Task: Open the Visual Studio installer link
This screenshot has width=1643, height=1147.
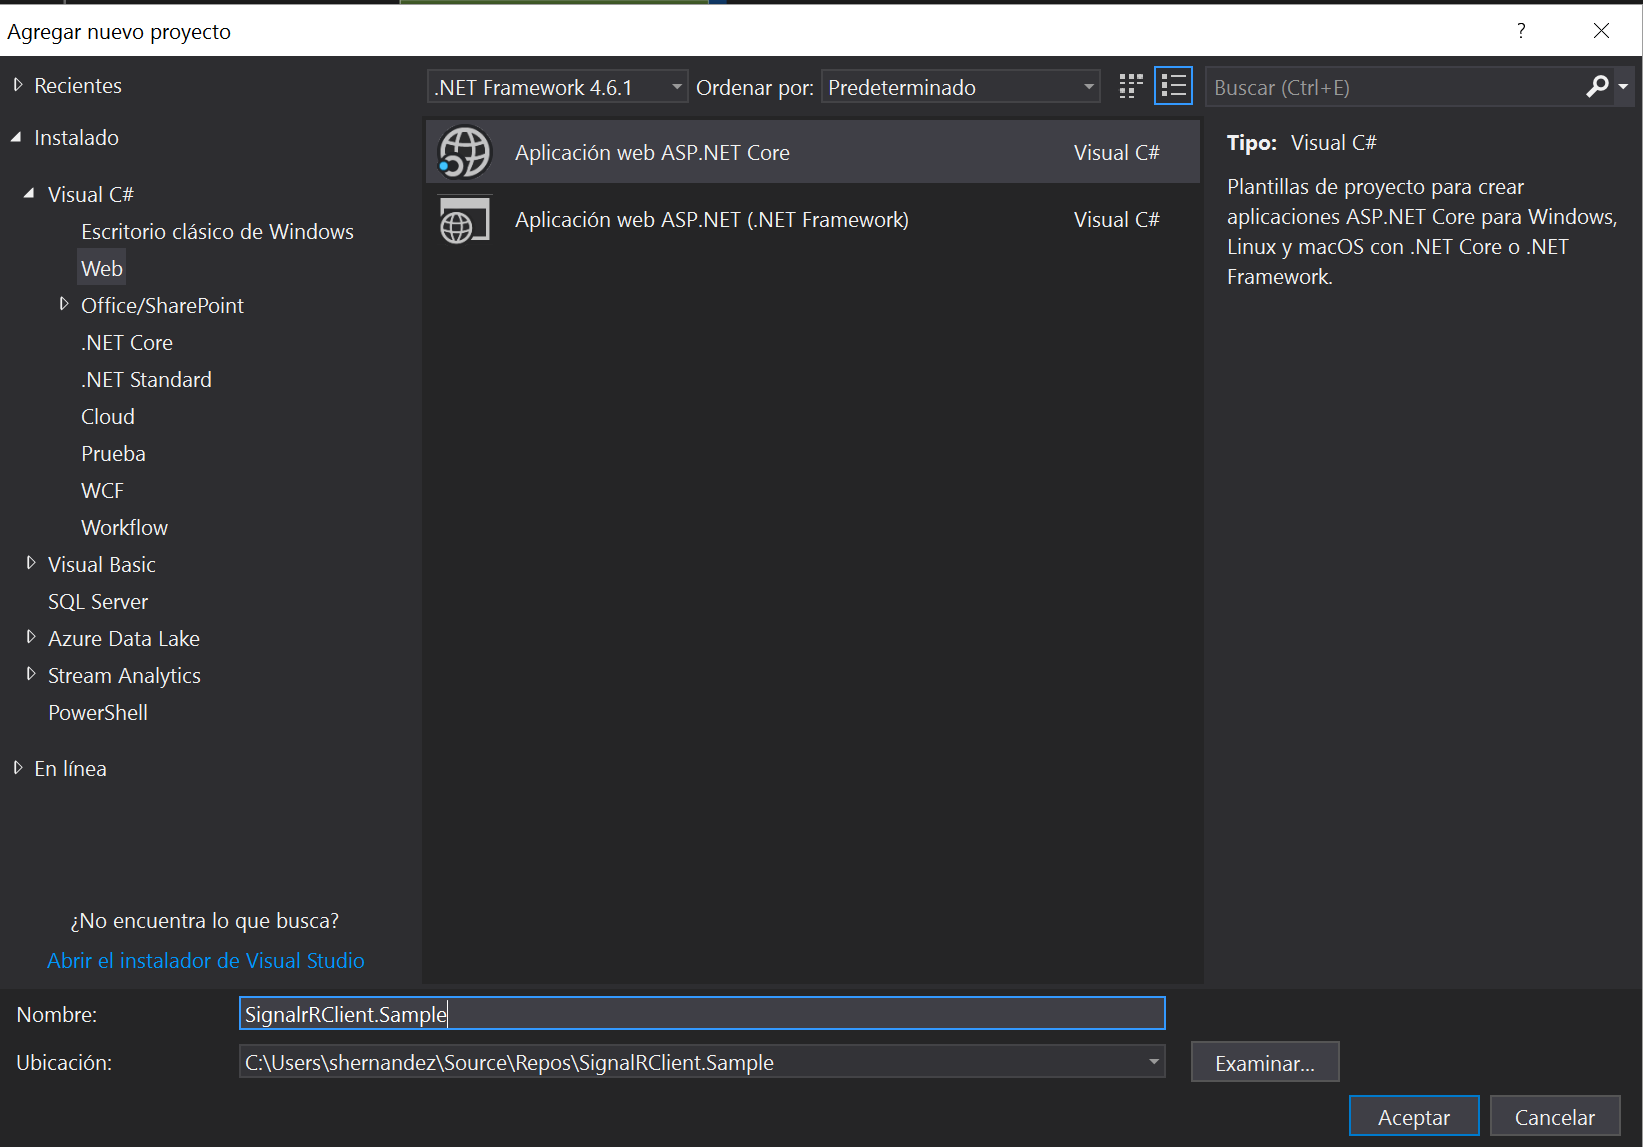Action: click(x=206, y=961)
